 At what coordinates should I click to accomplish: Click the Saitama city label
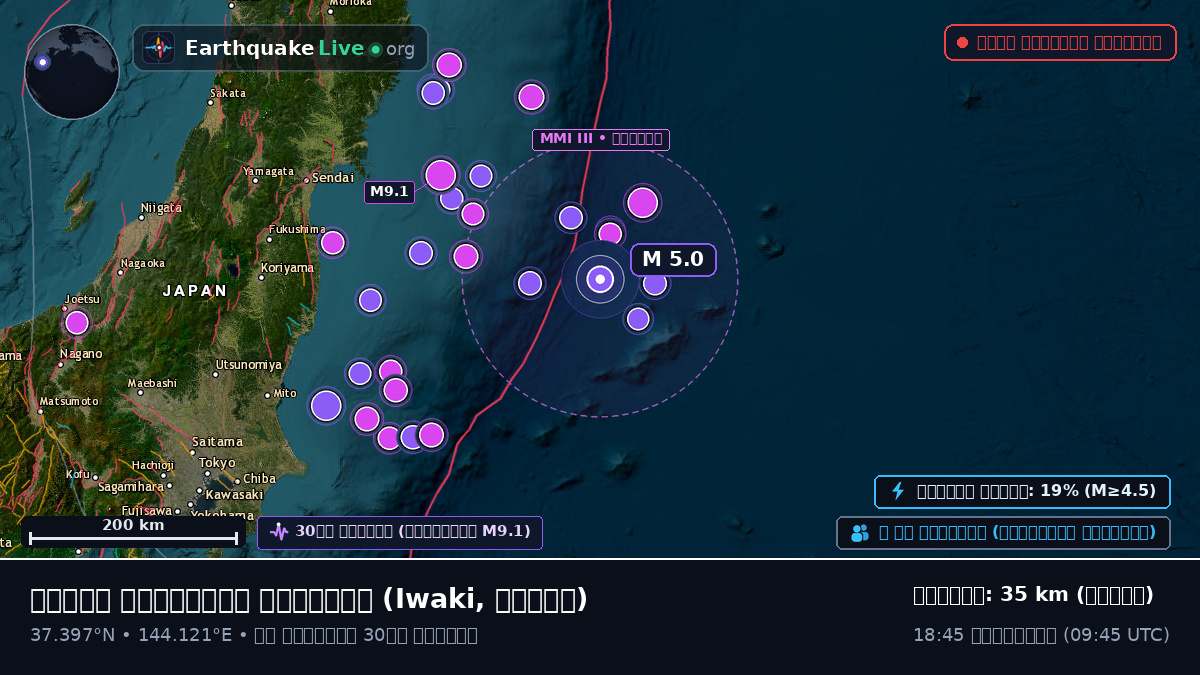pyautogui.click(x=217, y=442)
